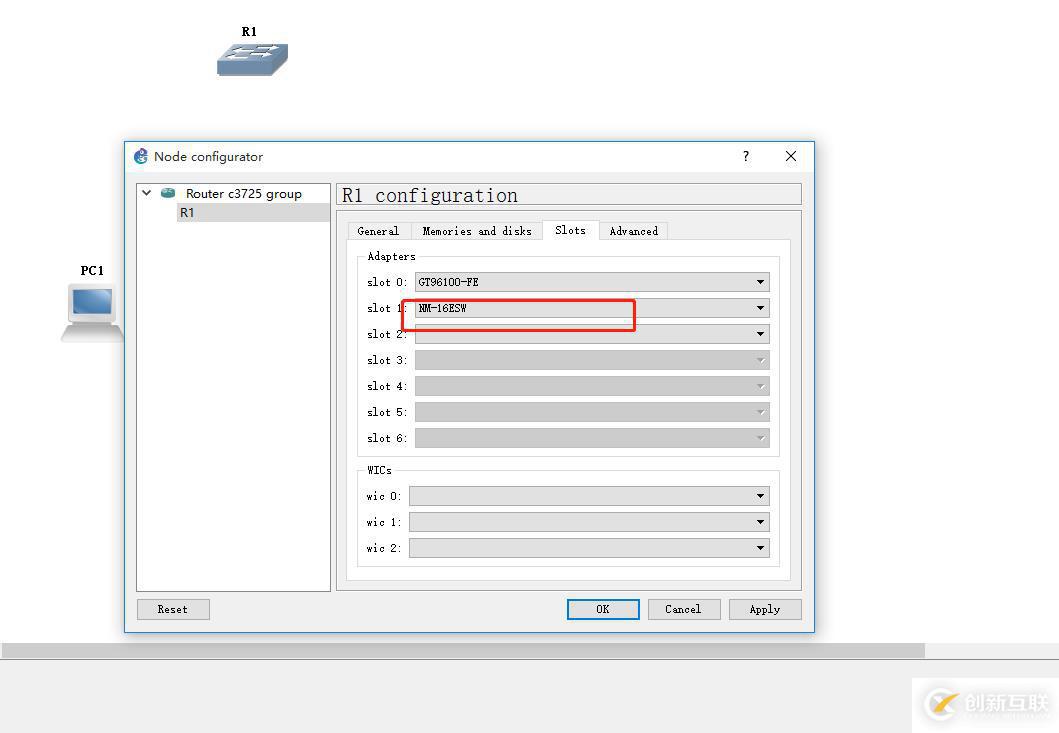Viewport: 1059px width, 733px height.
Task: Open the help question mark in Node configurator
Action: coord(746,156)
